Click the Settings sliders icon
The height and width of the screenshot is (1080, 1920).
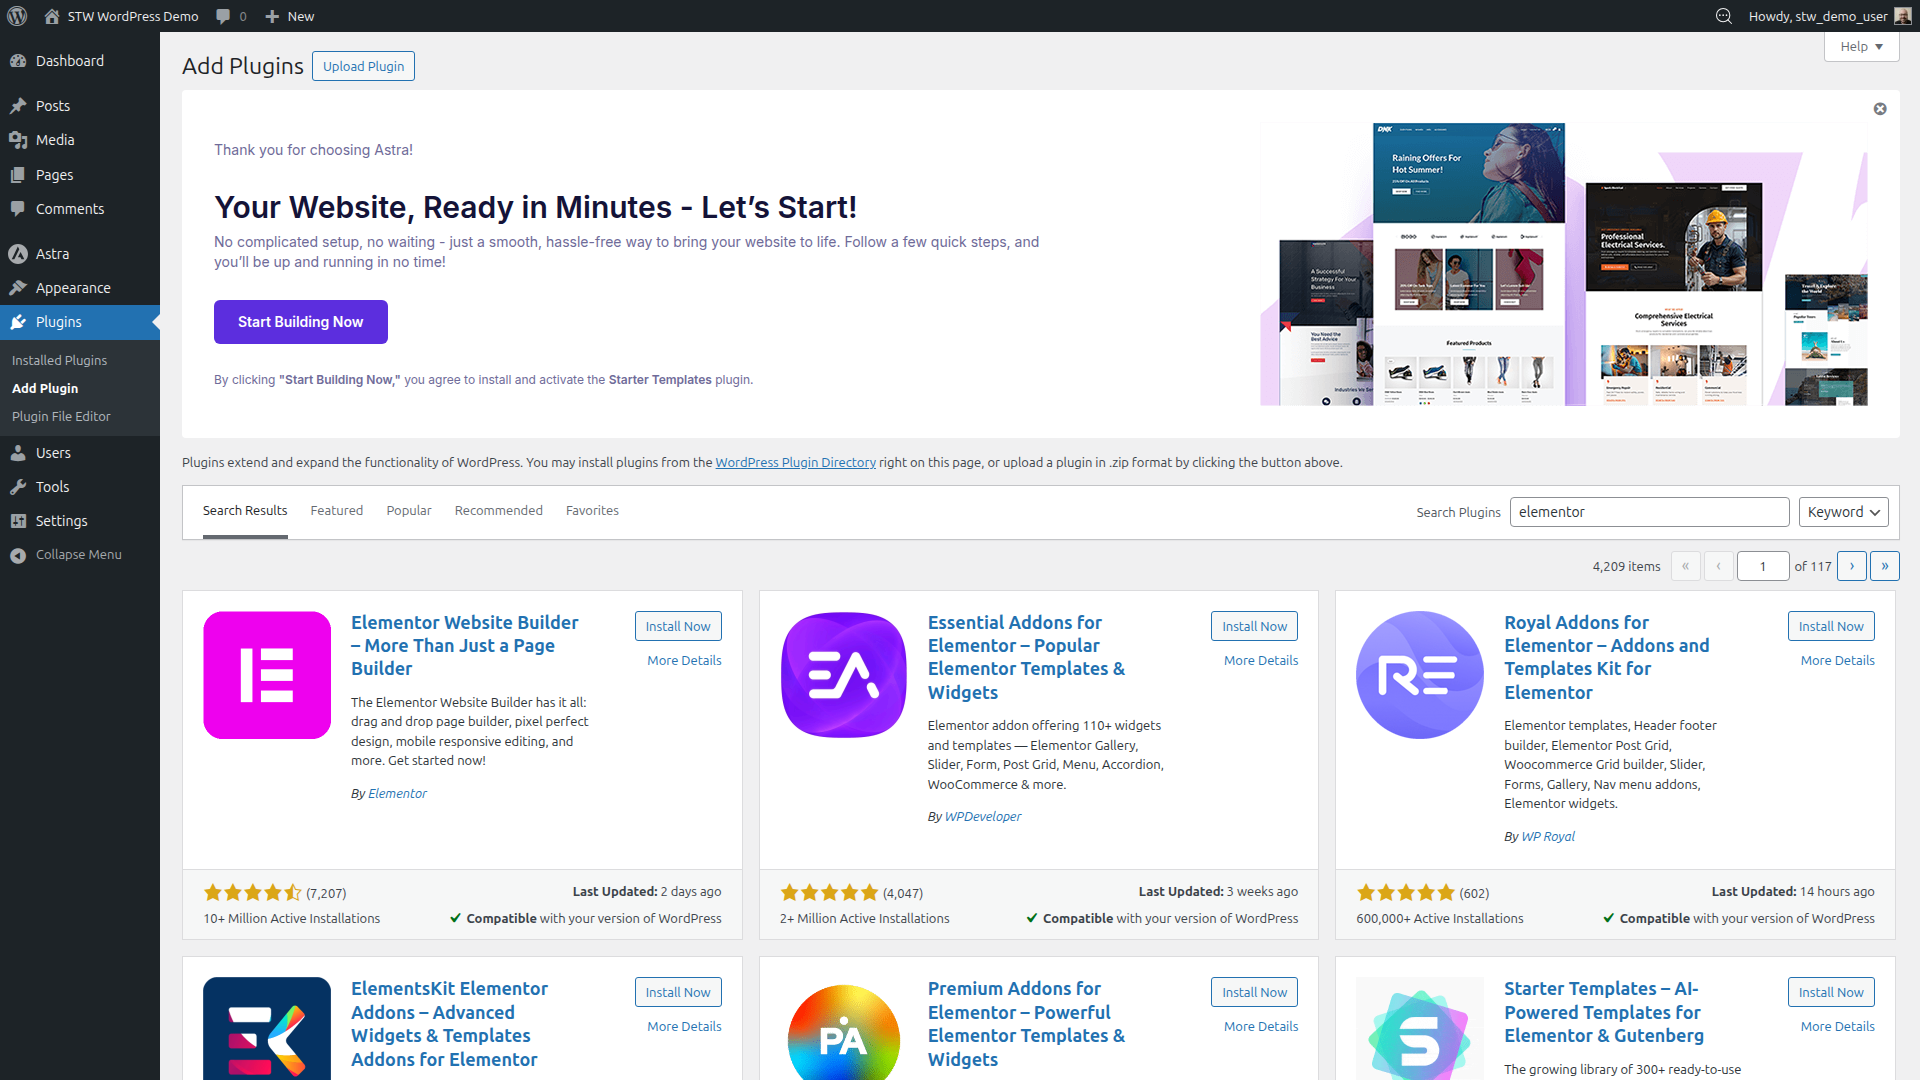pyautogui.click(x=18, y=521)
